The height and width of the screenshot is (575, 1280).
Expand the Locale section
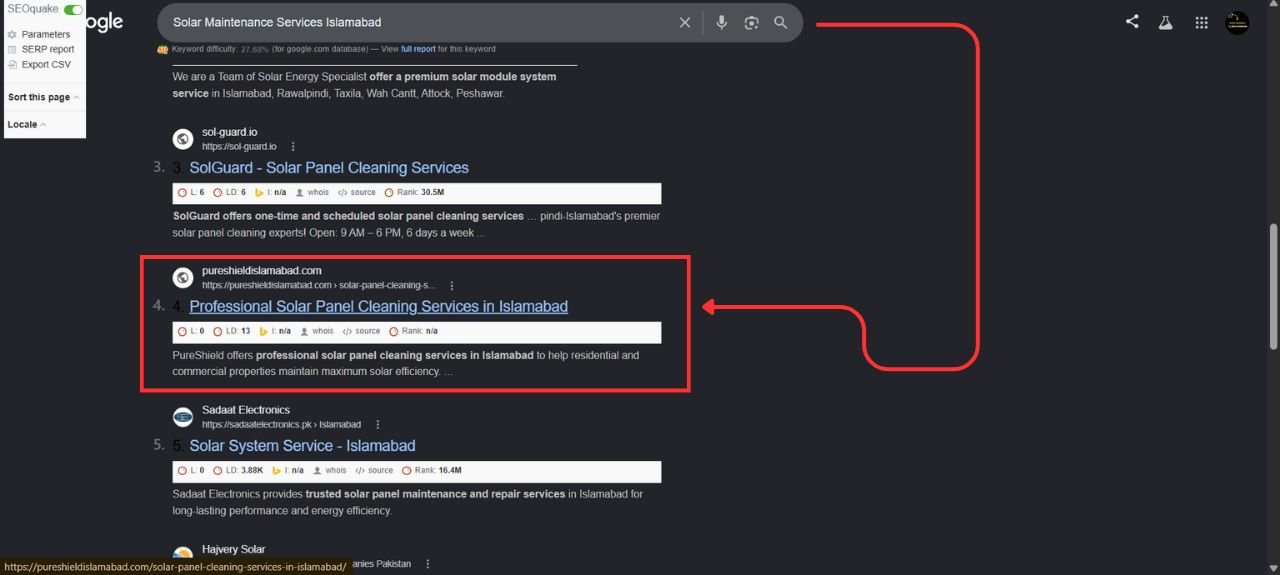[26, 125]
